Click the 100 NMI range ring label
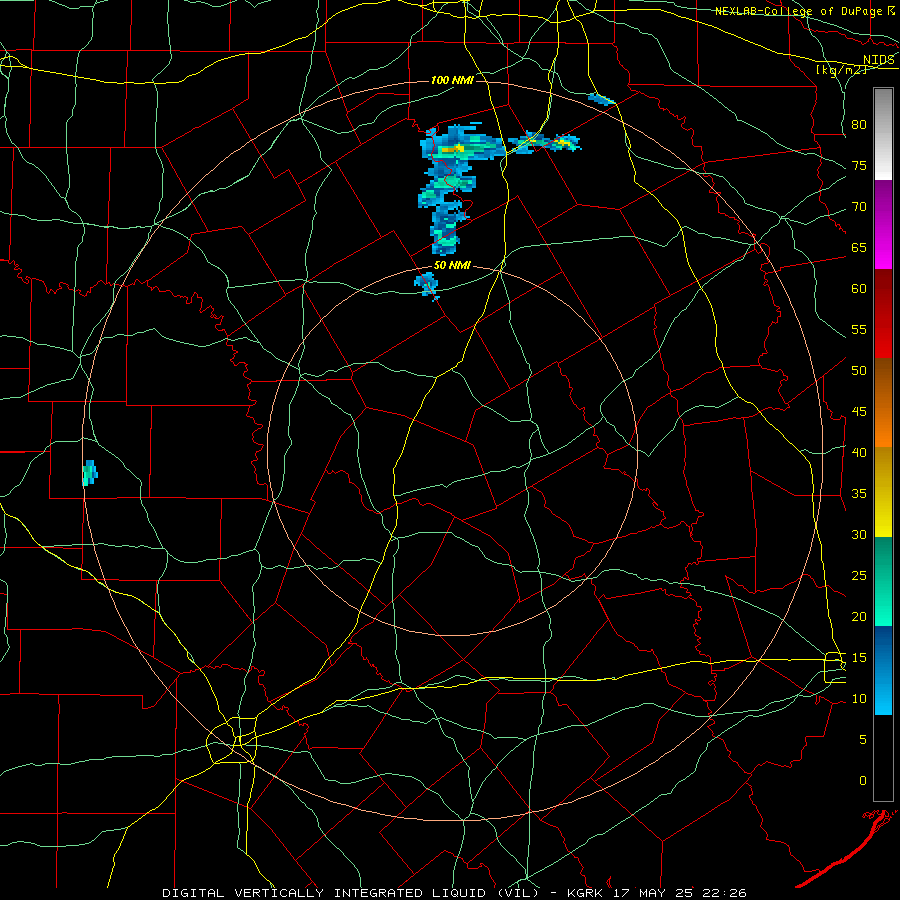900x900 pixels. click(452, 80)
